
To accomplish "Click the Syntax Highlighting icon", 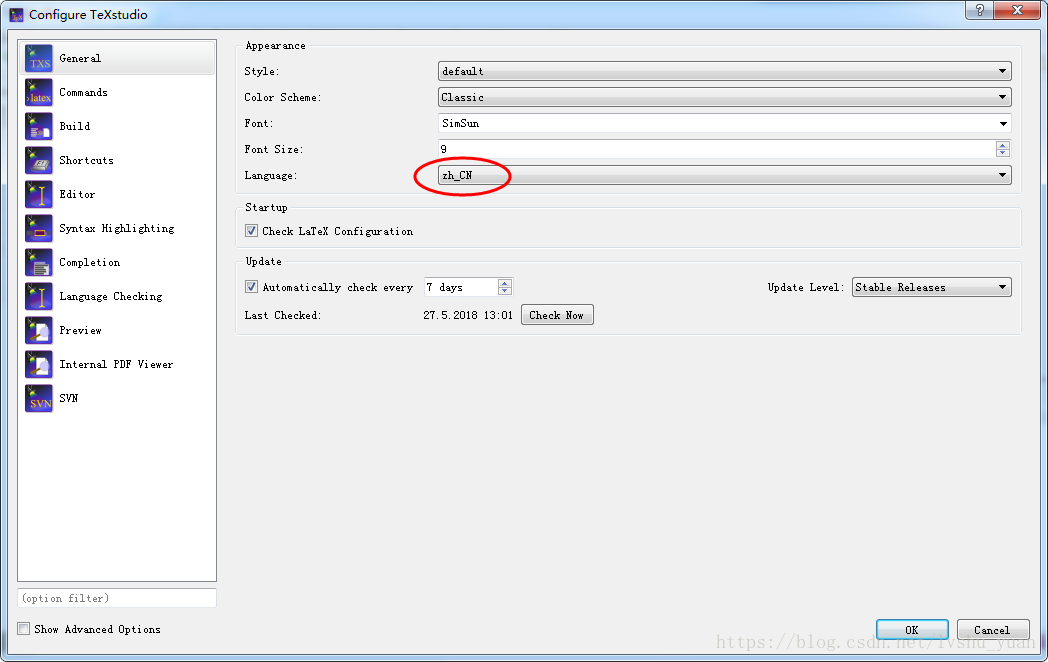I will point(39,228).
